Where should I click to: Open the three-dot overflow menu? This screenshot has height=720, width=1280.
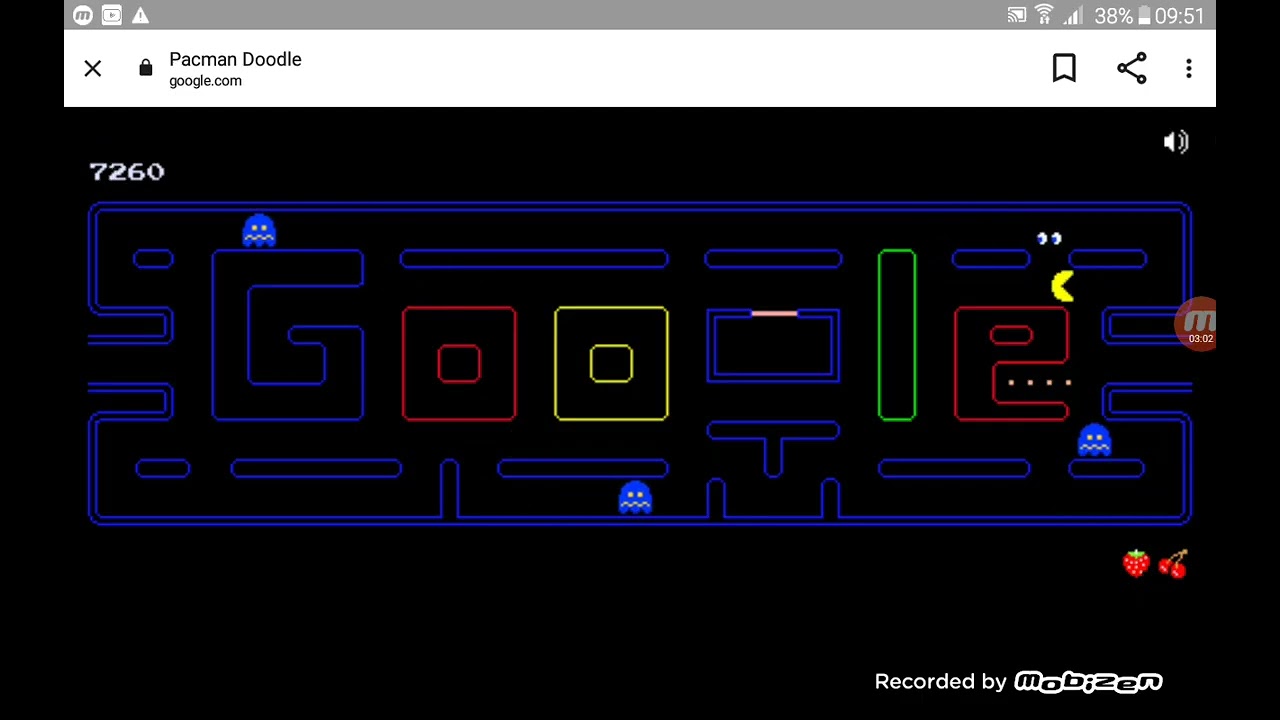(x=1189, y=68)
